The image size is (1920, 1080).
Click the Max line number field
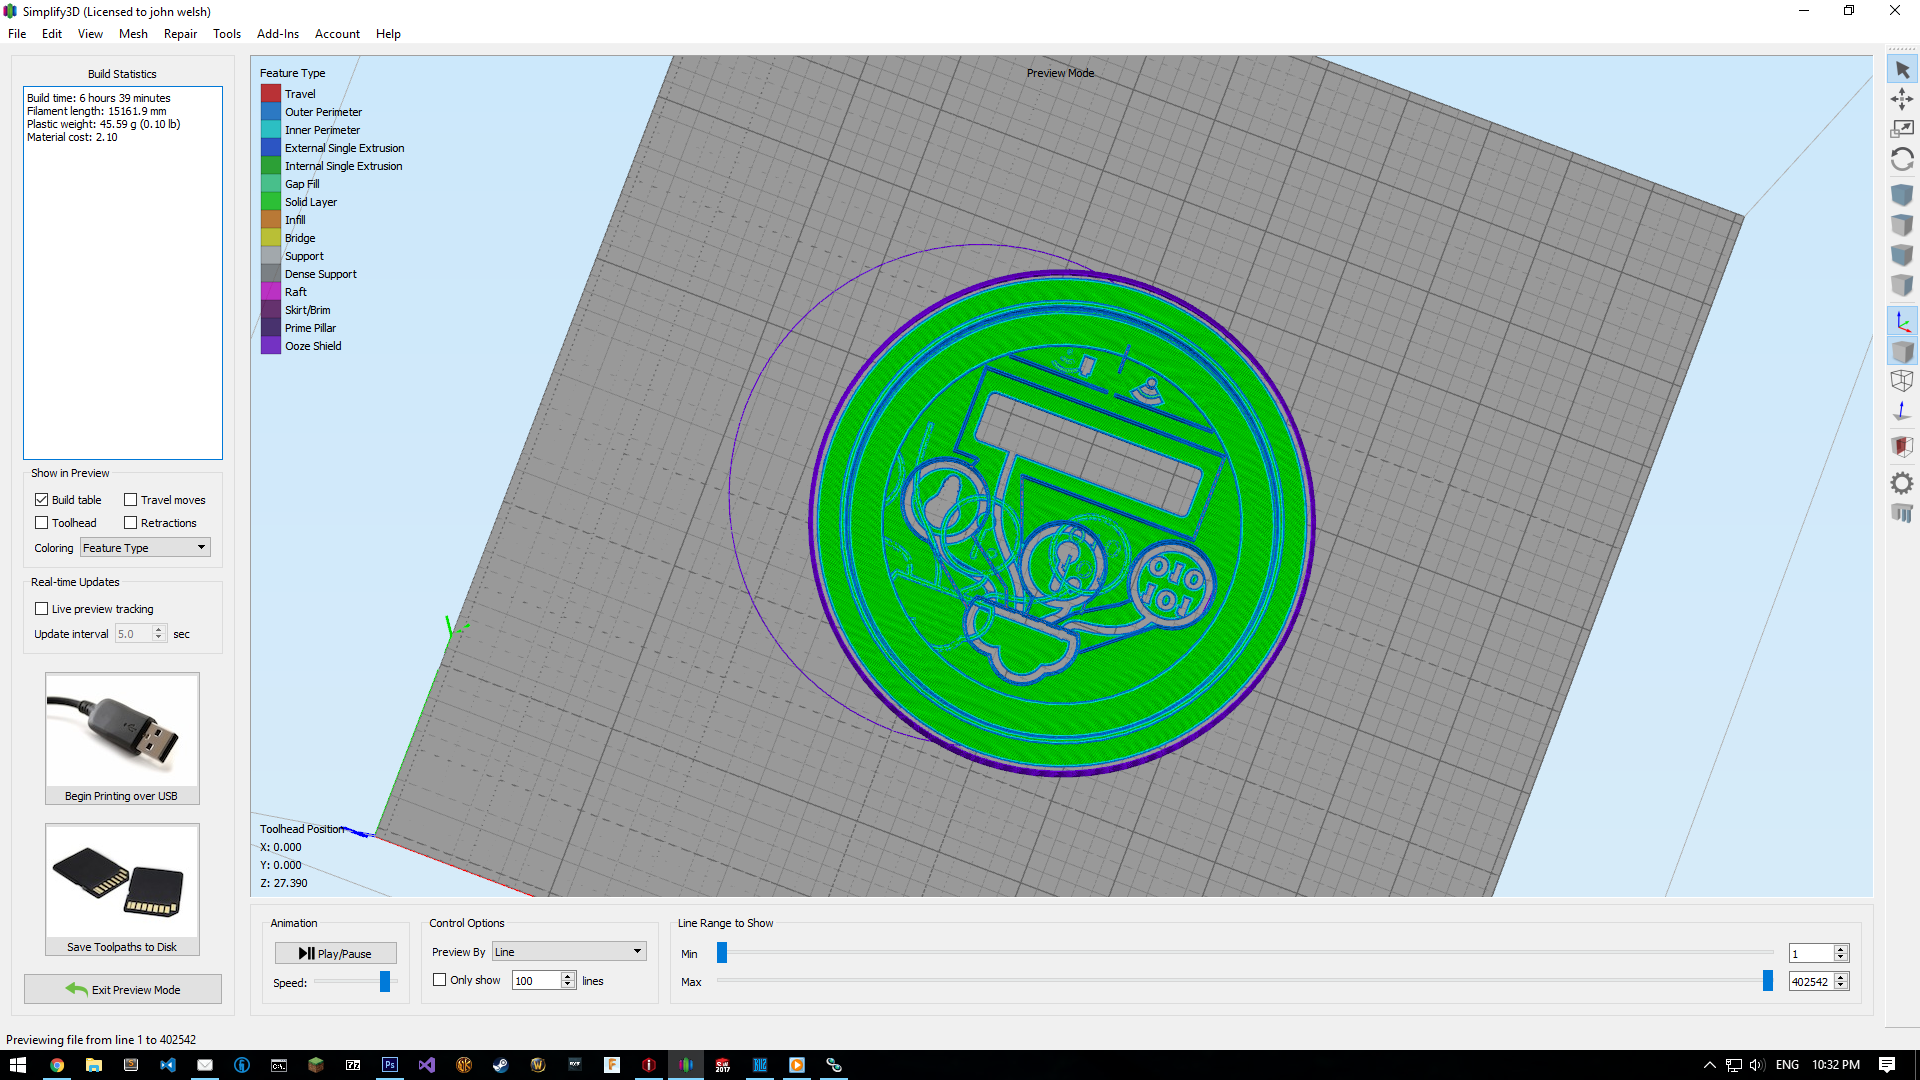(x=1812, y=982)
